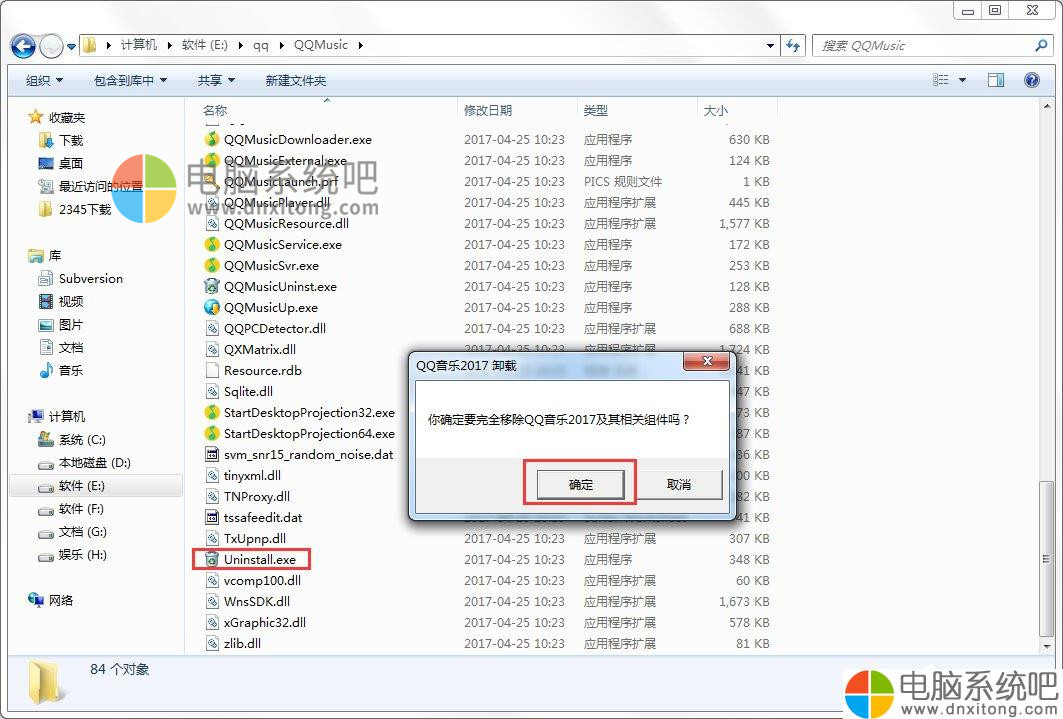Open the 音乐 library
This screenshot has width=1063, height=719.
point(61,371)
